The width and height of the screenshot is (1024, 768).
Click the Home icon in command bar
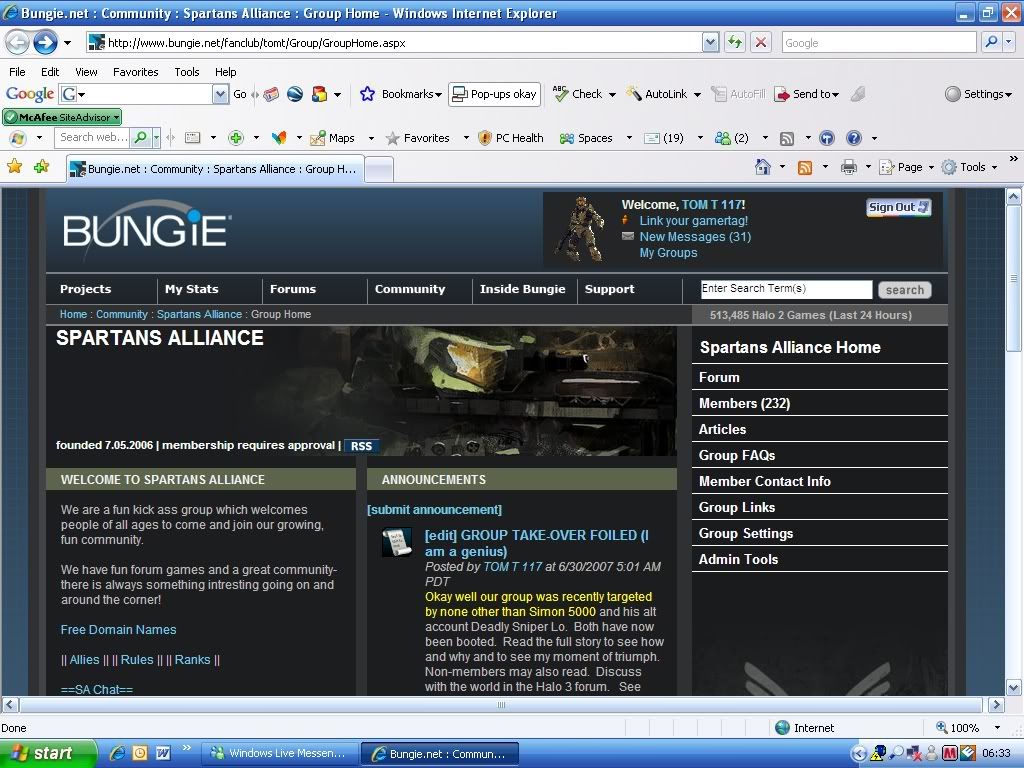point(763,167)
